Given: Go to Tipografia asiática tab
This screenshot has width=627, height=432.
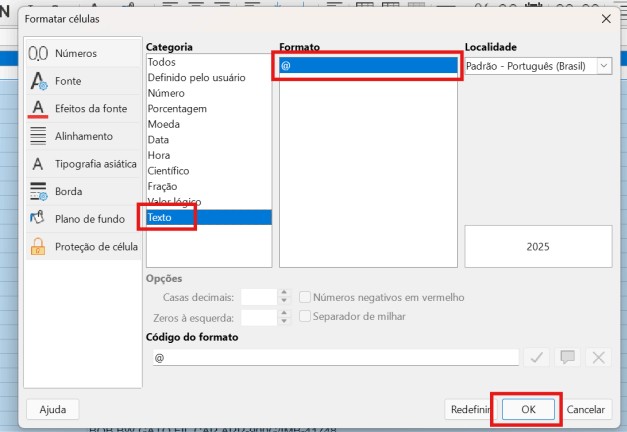Looking at the screenshot, I should [84, 164].
